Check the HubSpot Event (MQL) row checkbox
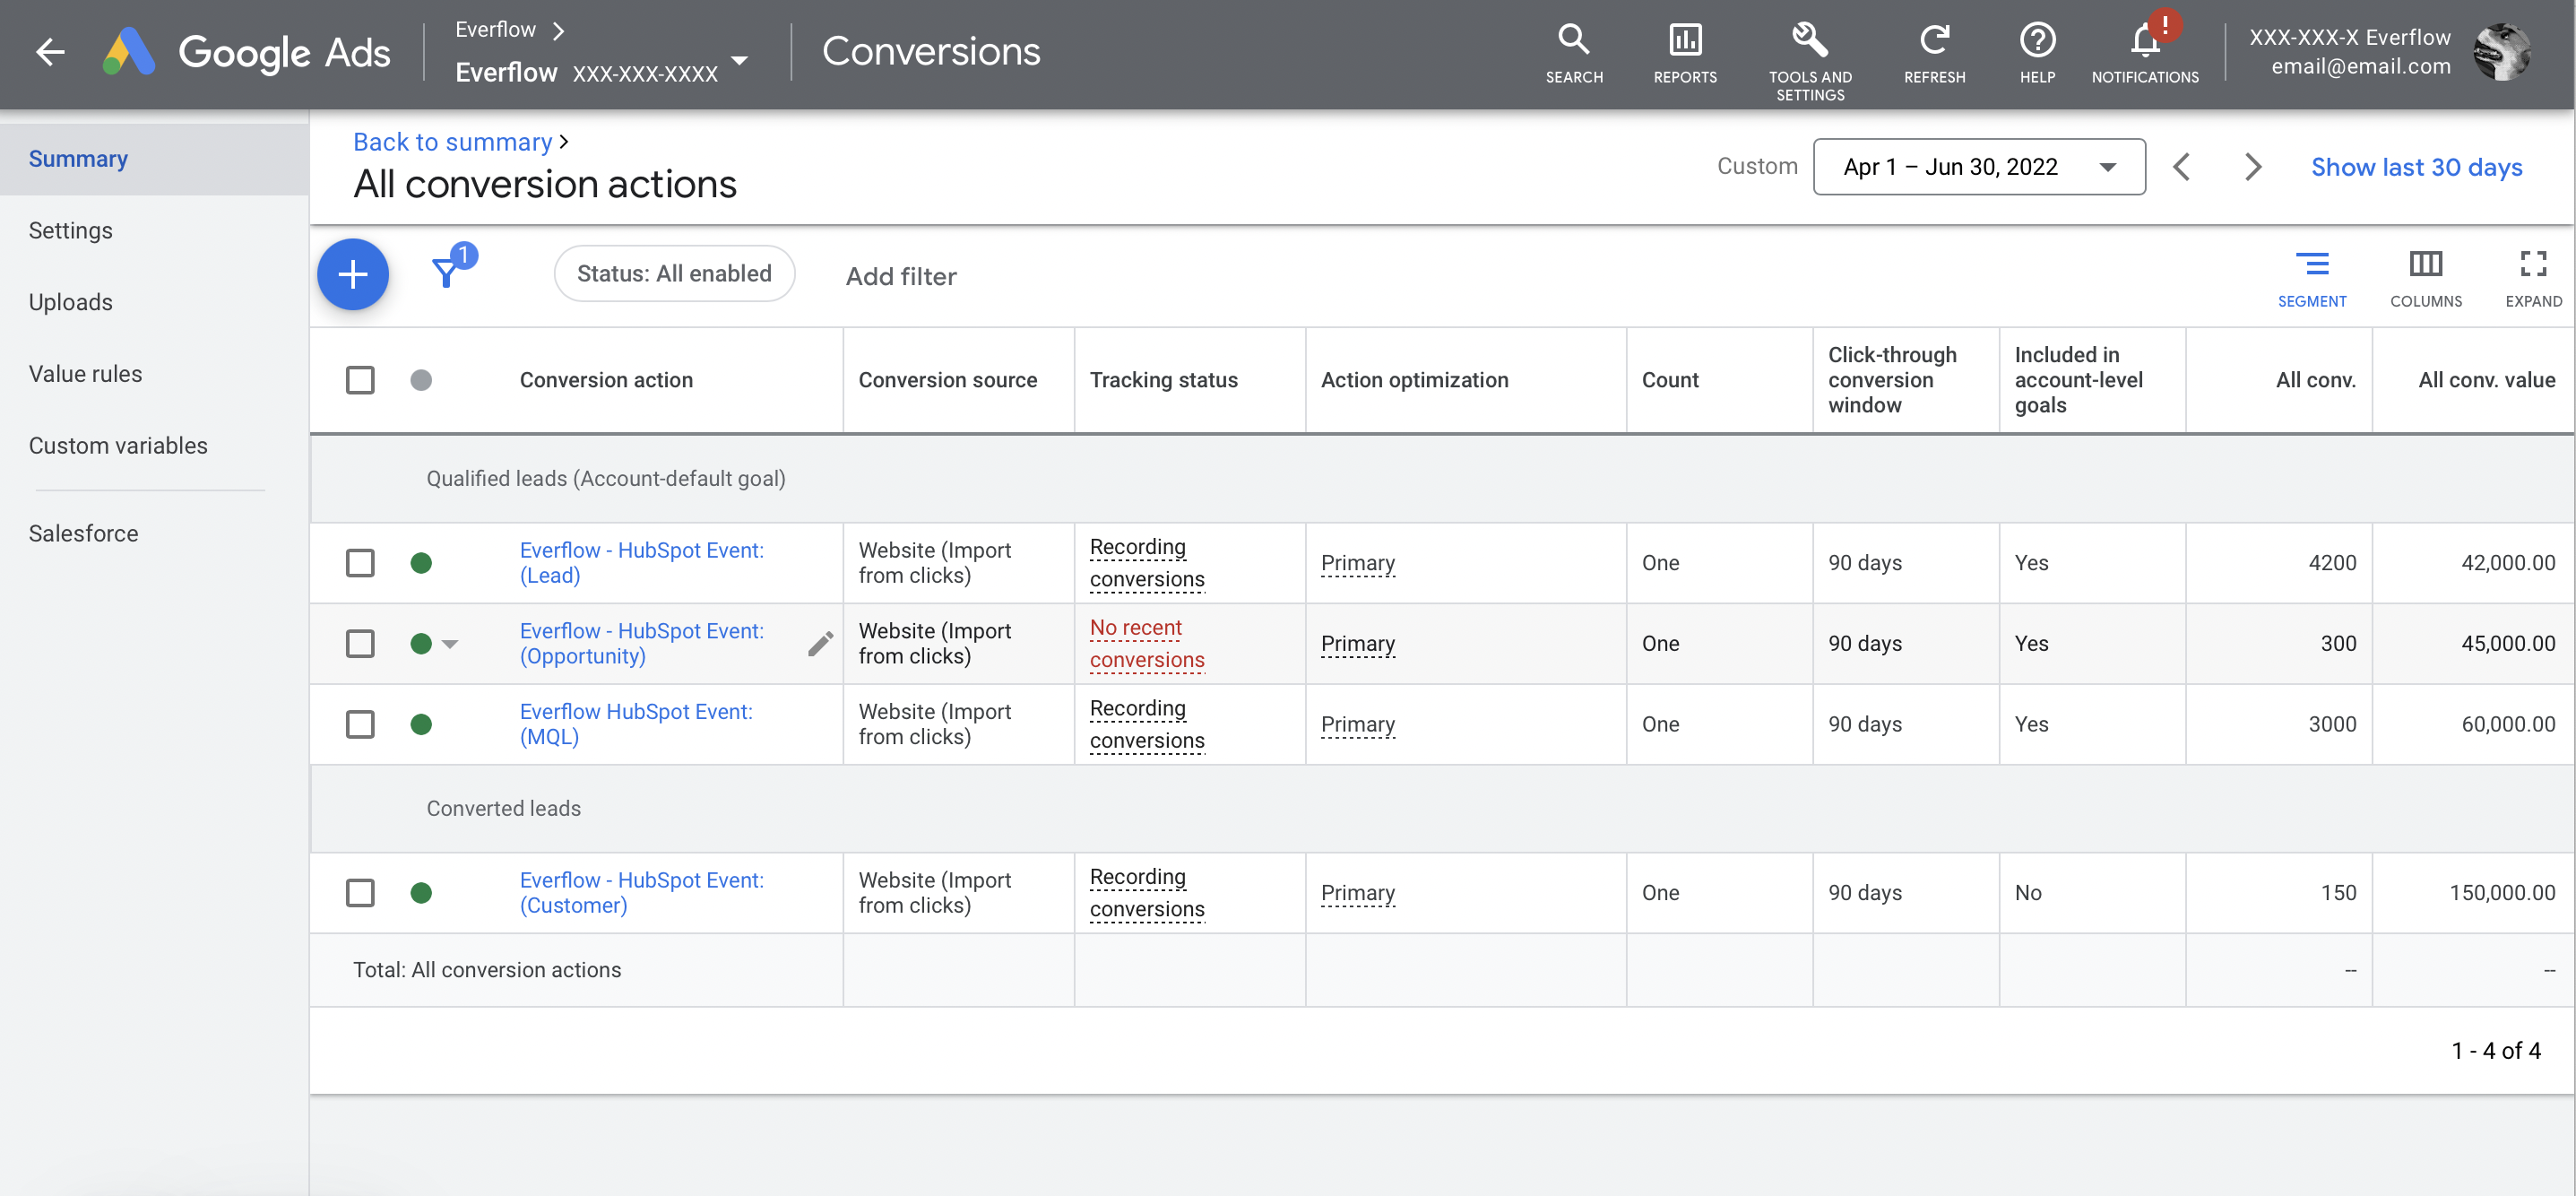Image resolution: width=2576 pixels, height=1196 pixels. click(360, 724)
